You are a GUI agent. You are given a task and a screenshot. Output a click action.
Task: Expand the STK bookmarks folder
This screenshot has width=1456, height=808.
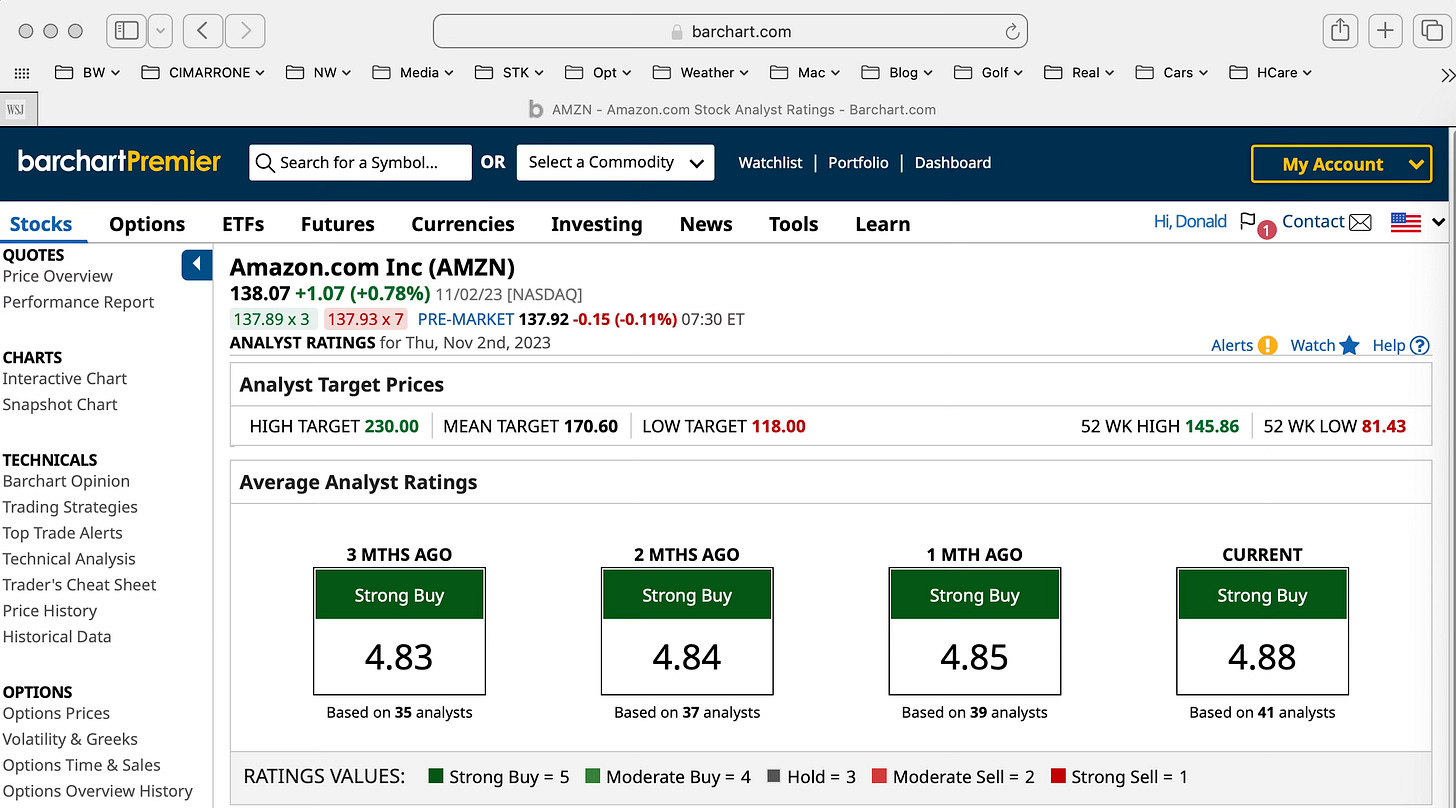(509, 73)
